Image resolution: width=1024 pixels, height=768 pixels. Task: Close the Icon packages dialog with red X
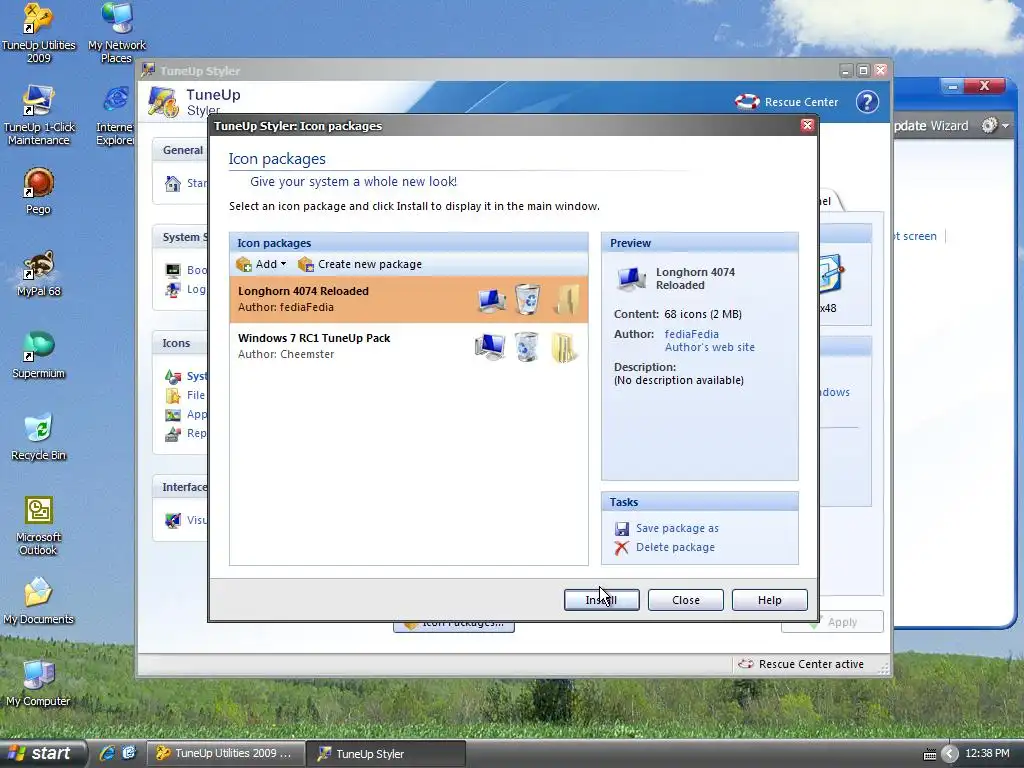(x=807, y=125)
